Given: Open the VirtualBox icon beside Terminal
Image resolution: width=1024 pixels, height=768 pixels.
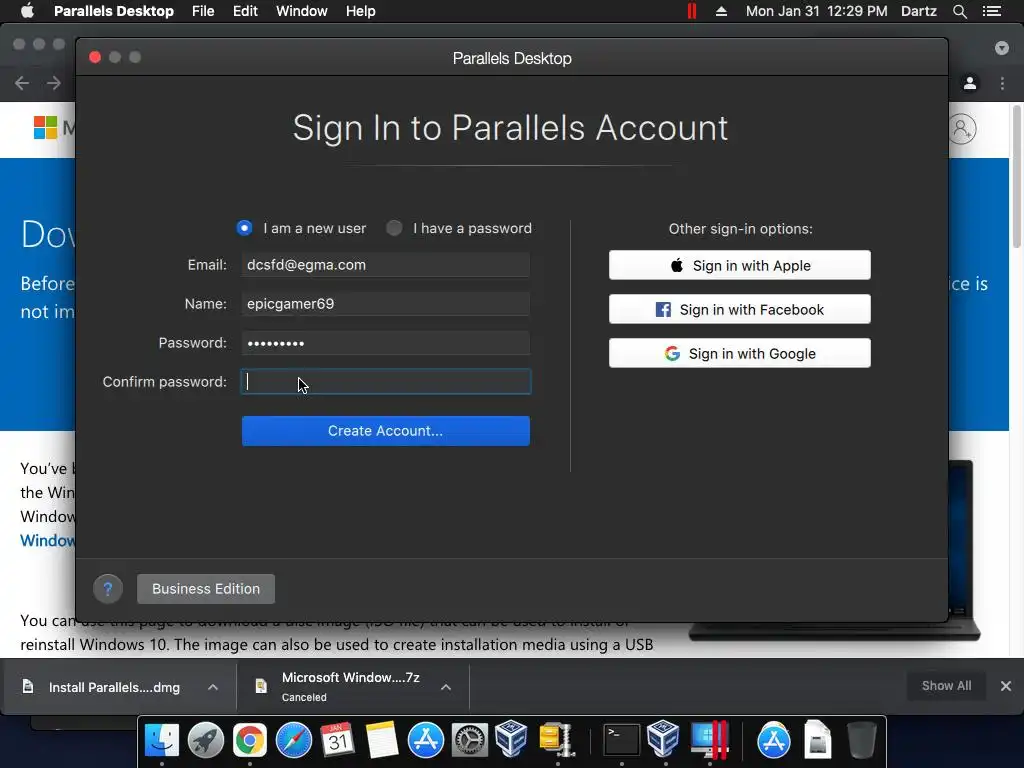Looking at the screenshot, I should [664, 741].
